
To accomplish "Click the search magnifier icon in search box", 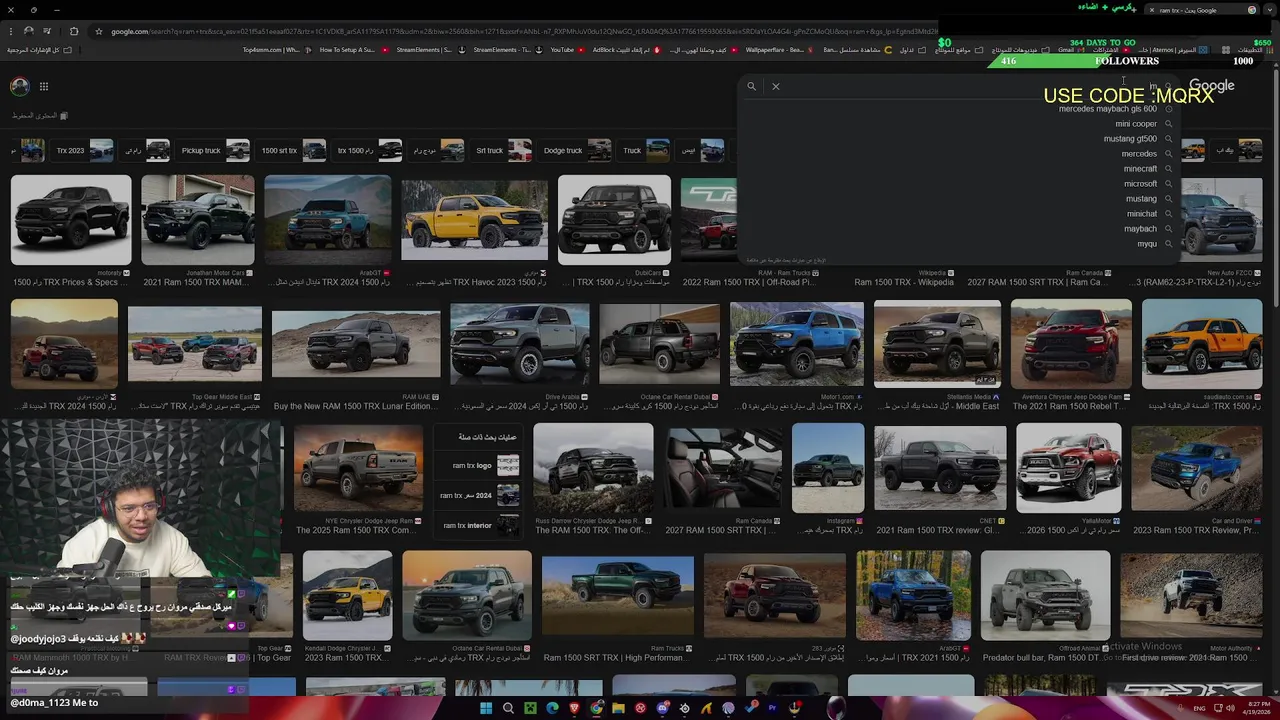I will 751,86.
